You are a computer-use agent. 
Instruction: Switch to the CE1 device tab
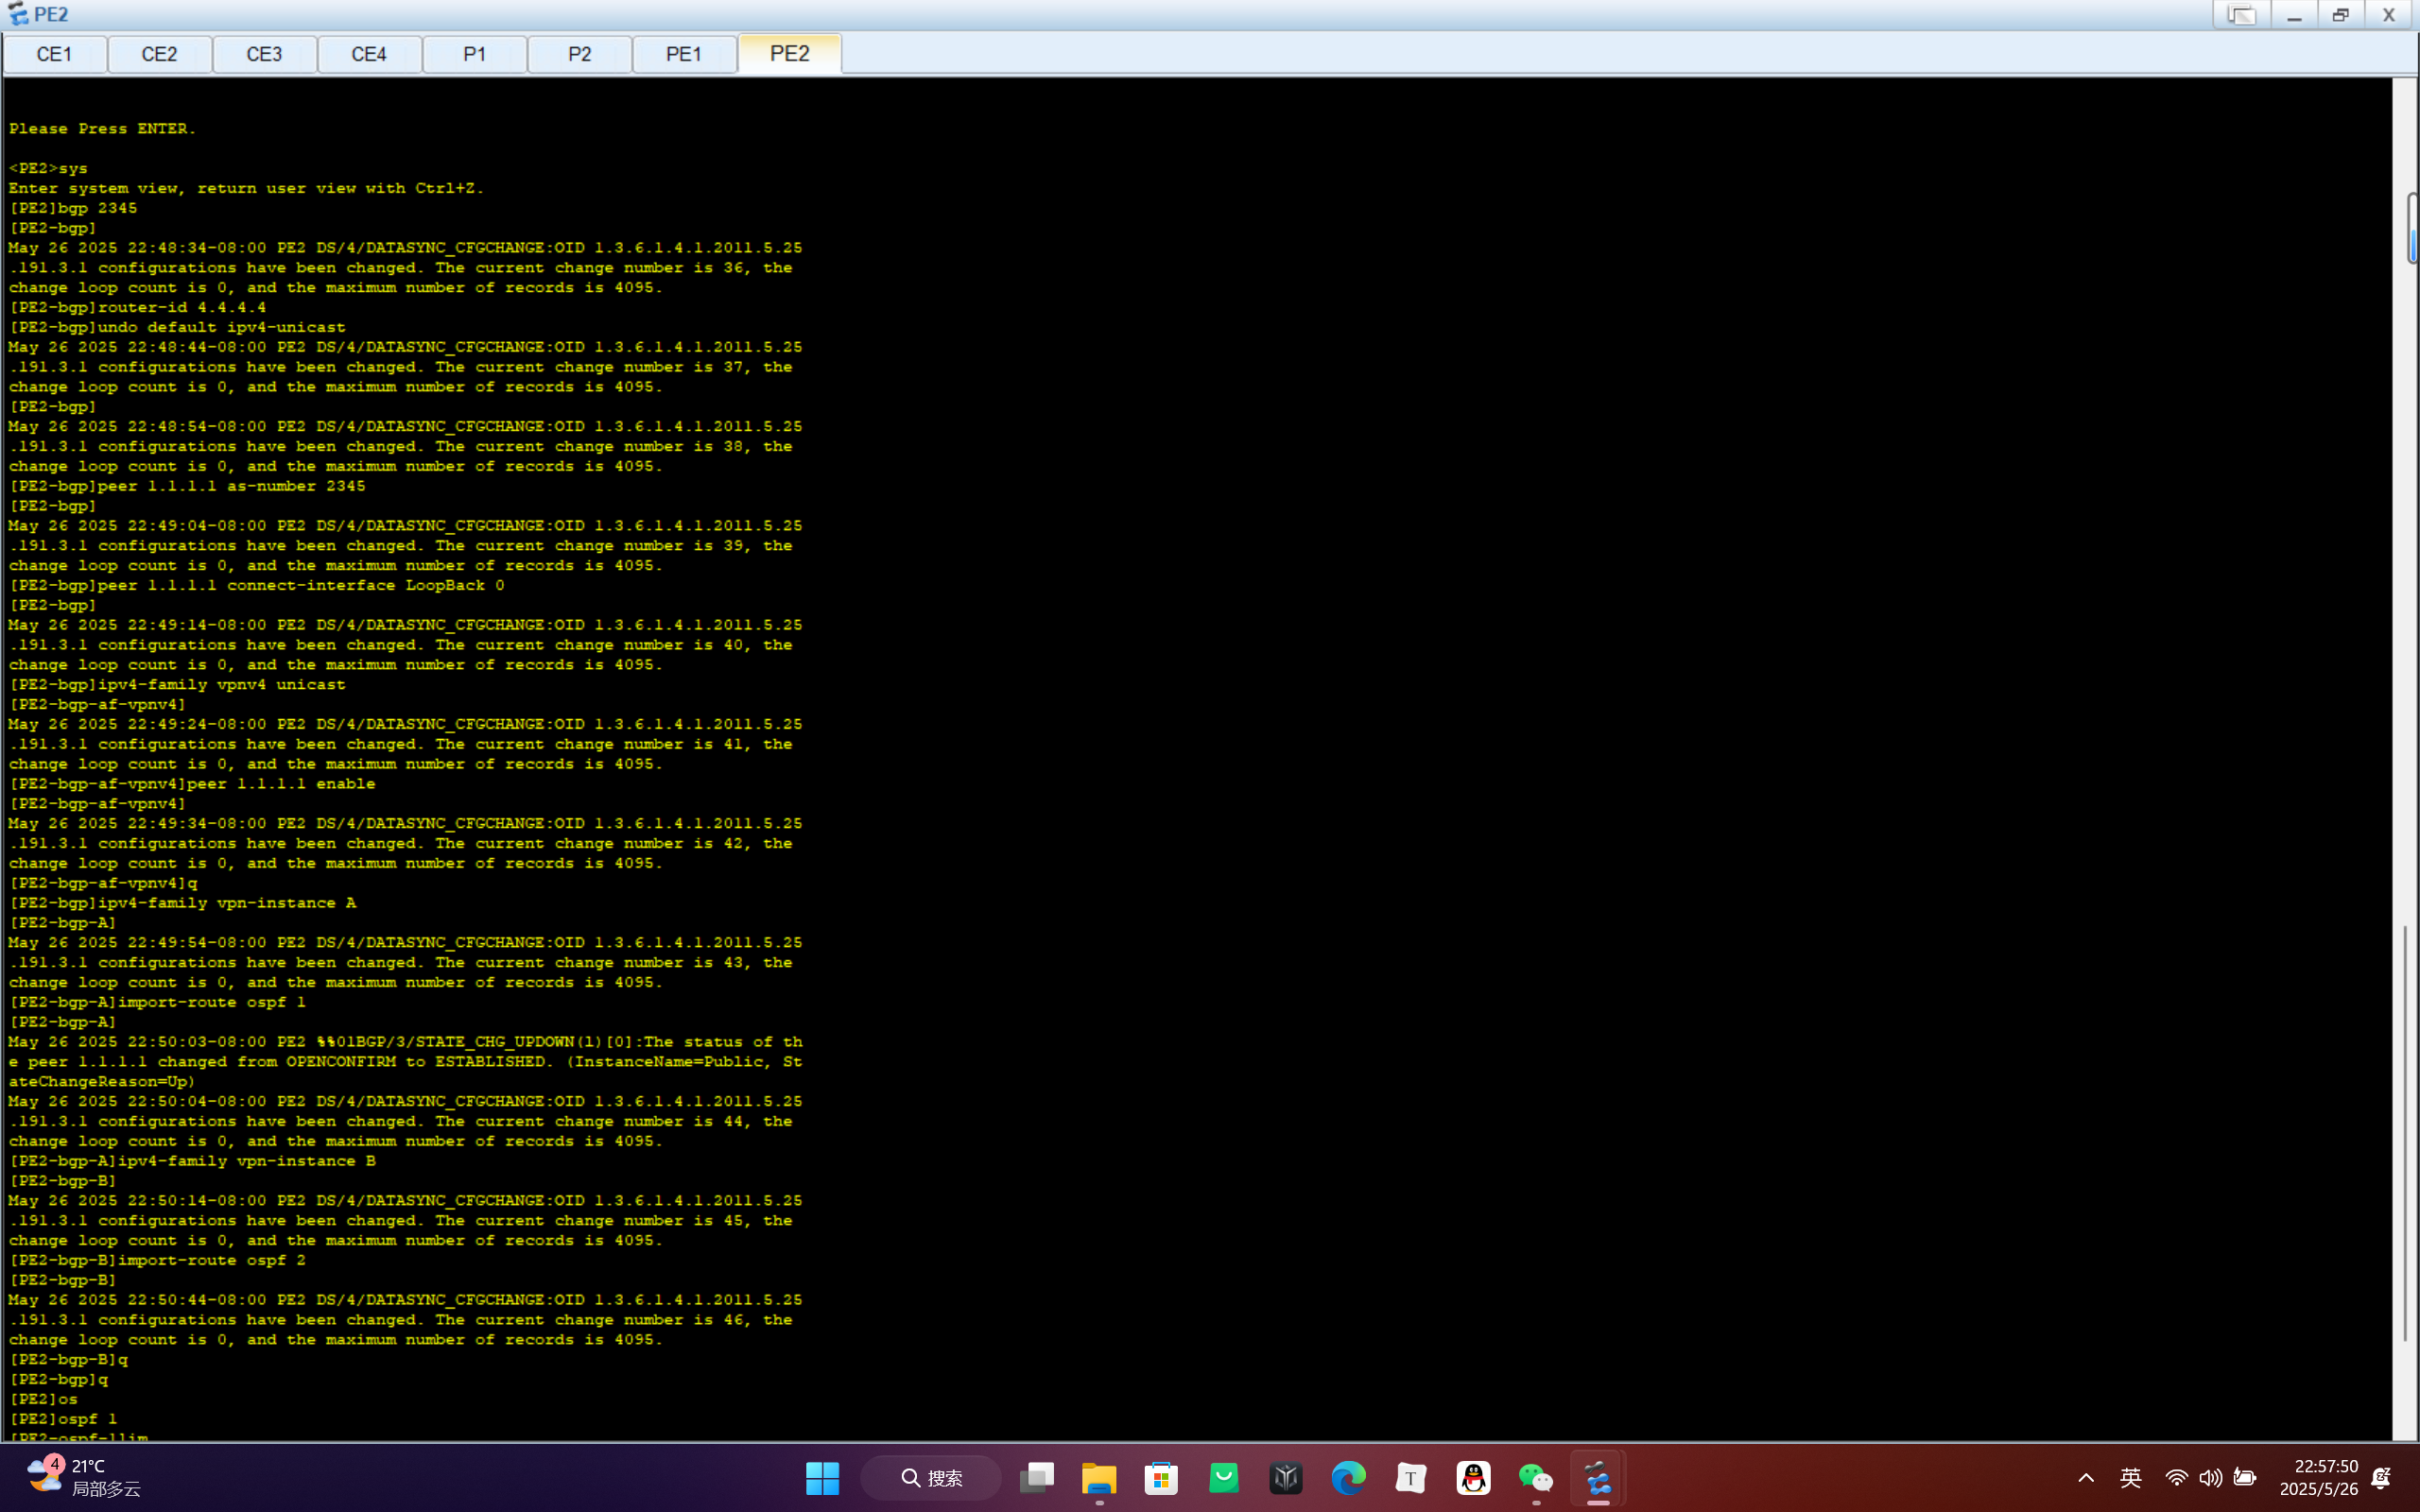(x=54, y=54)
